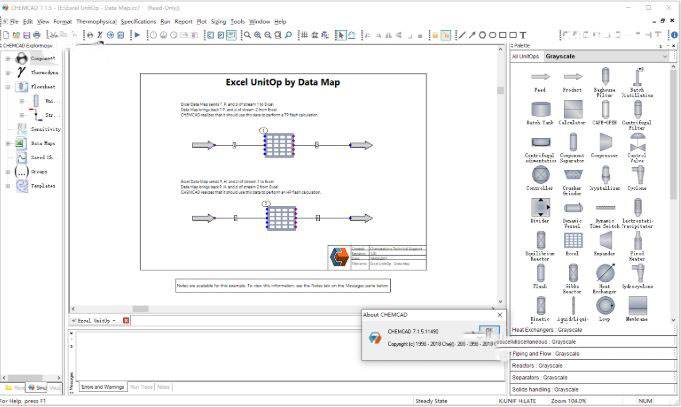681x407 pixels.
Task: Pick the Flash unit icon
Action: click(x=540, y=273)
